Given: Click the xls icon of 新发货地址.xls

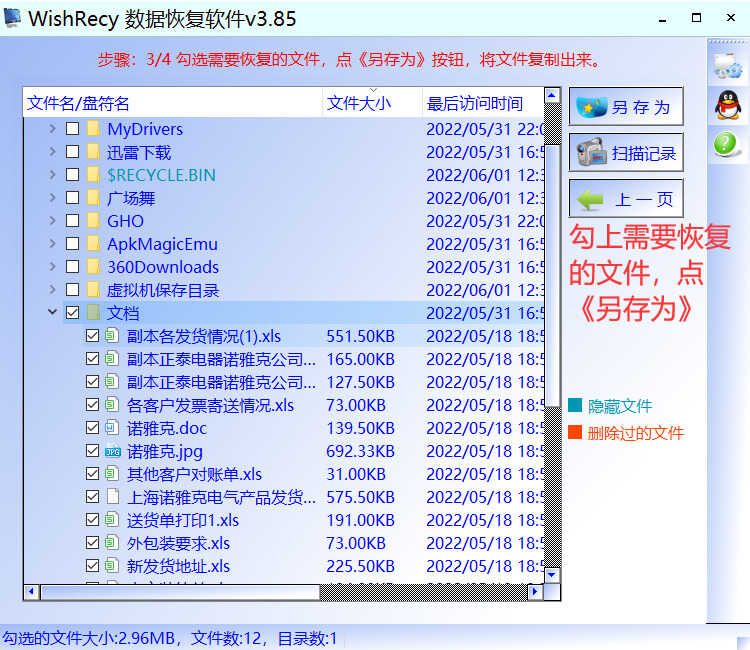Looking at the screenshot, I should [112, 565].
